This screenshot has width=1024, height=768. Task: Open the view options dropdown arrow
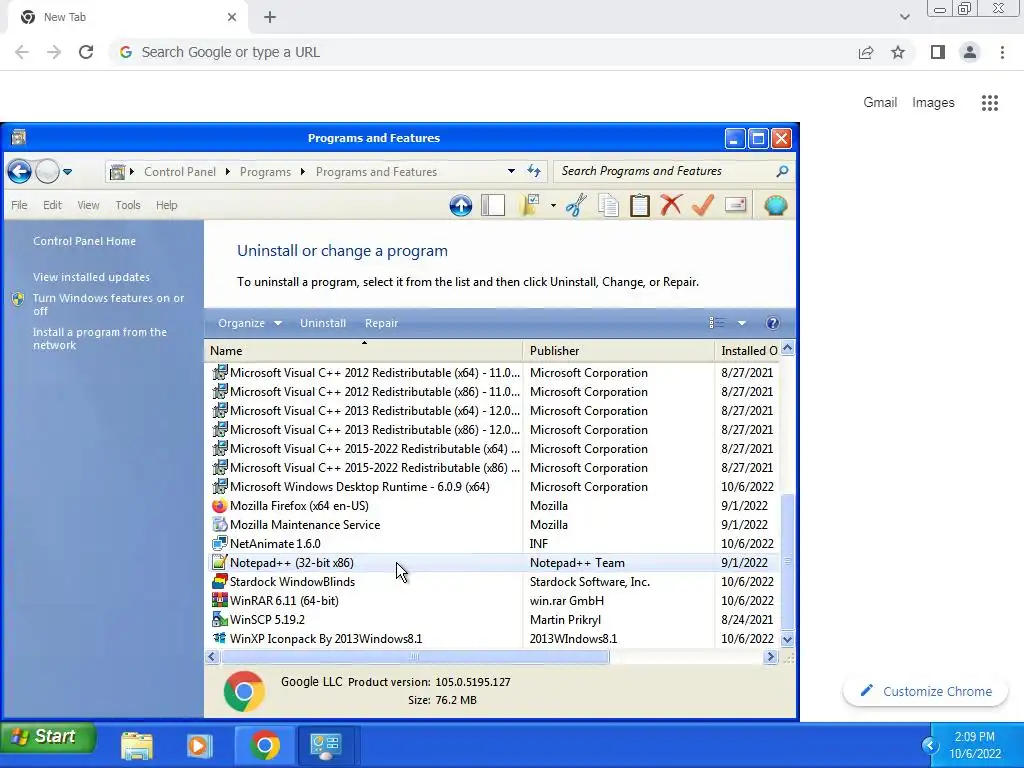pos(742,323)
